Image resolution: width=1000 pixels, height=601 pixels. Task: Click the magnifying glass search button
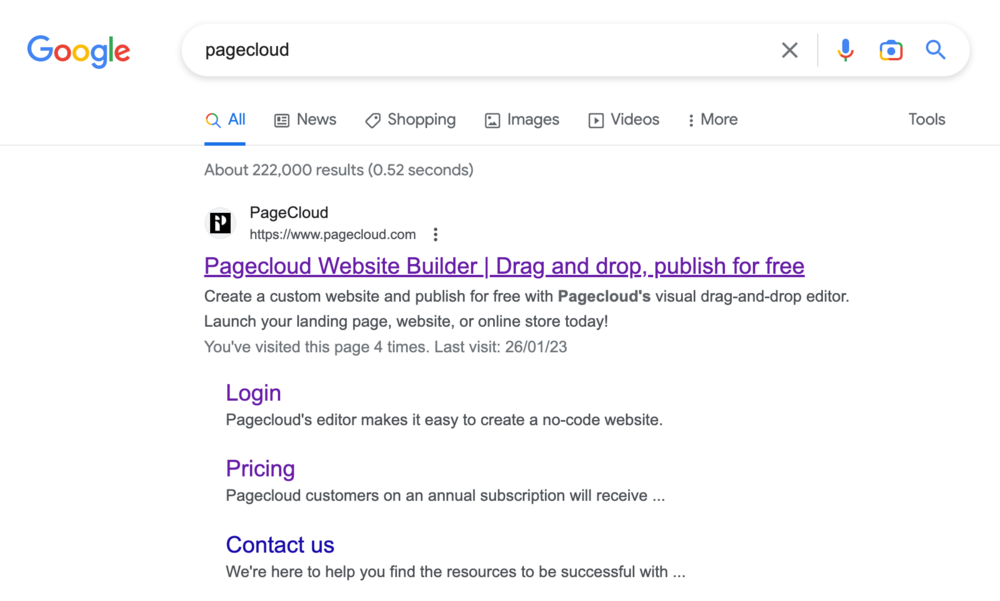pyautogui.click(x=936, y=50)
